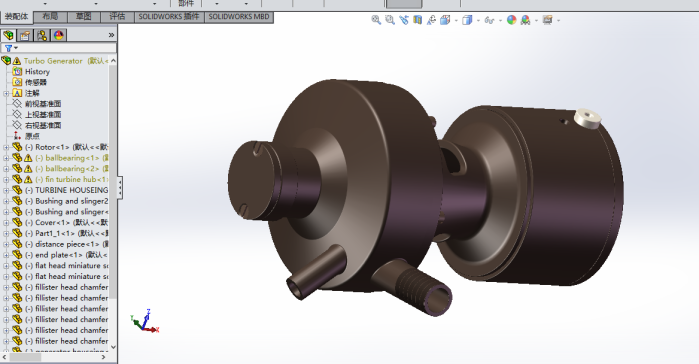Select the silver plug on generator housing
699x364 pixels.
coord(587,119)
